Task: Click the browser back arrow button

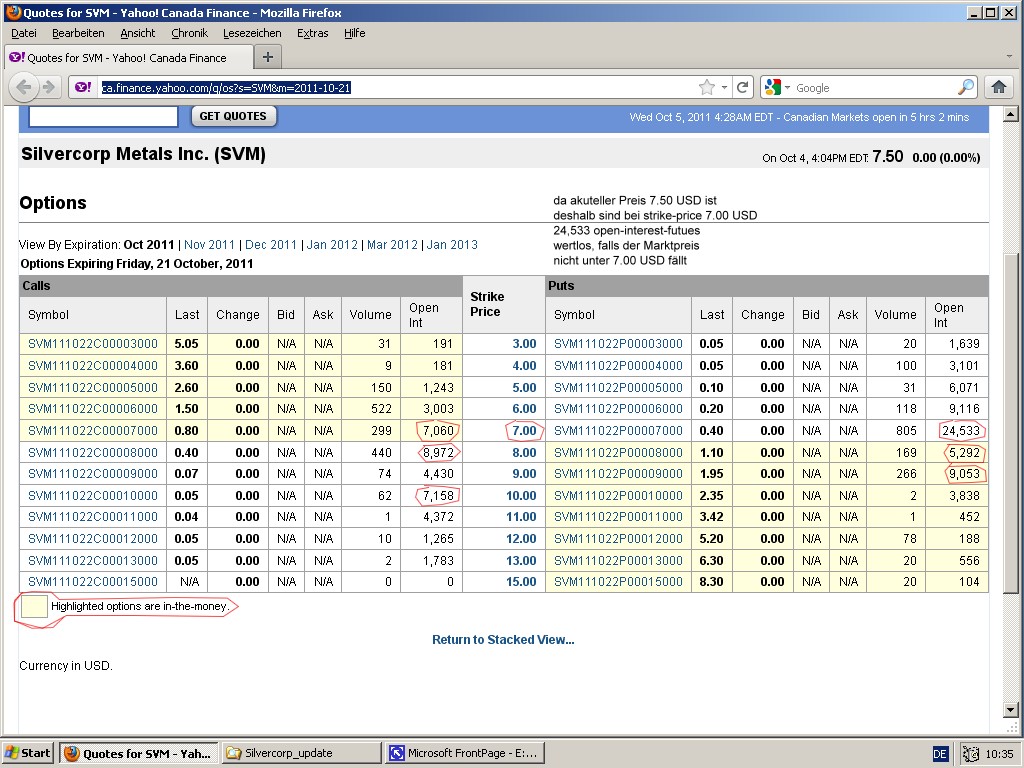Action: coord(23,88)
